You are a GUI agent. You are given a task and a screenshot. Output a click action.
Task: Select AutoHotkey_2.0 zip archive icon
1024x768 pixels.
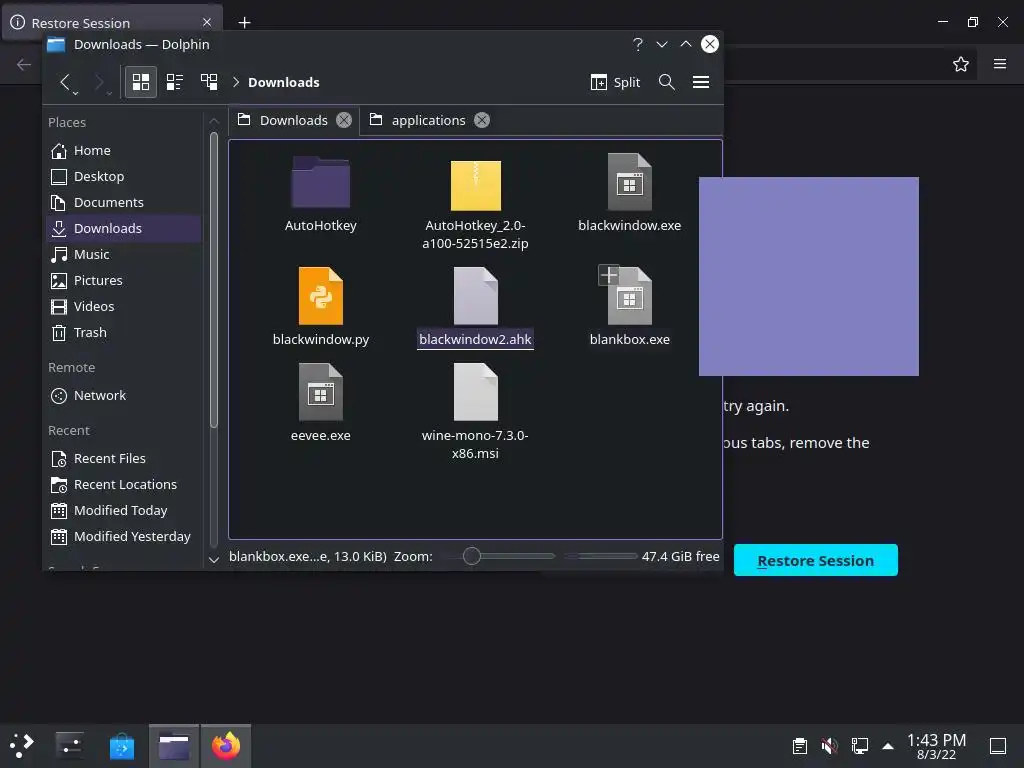(475, 185)
